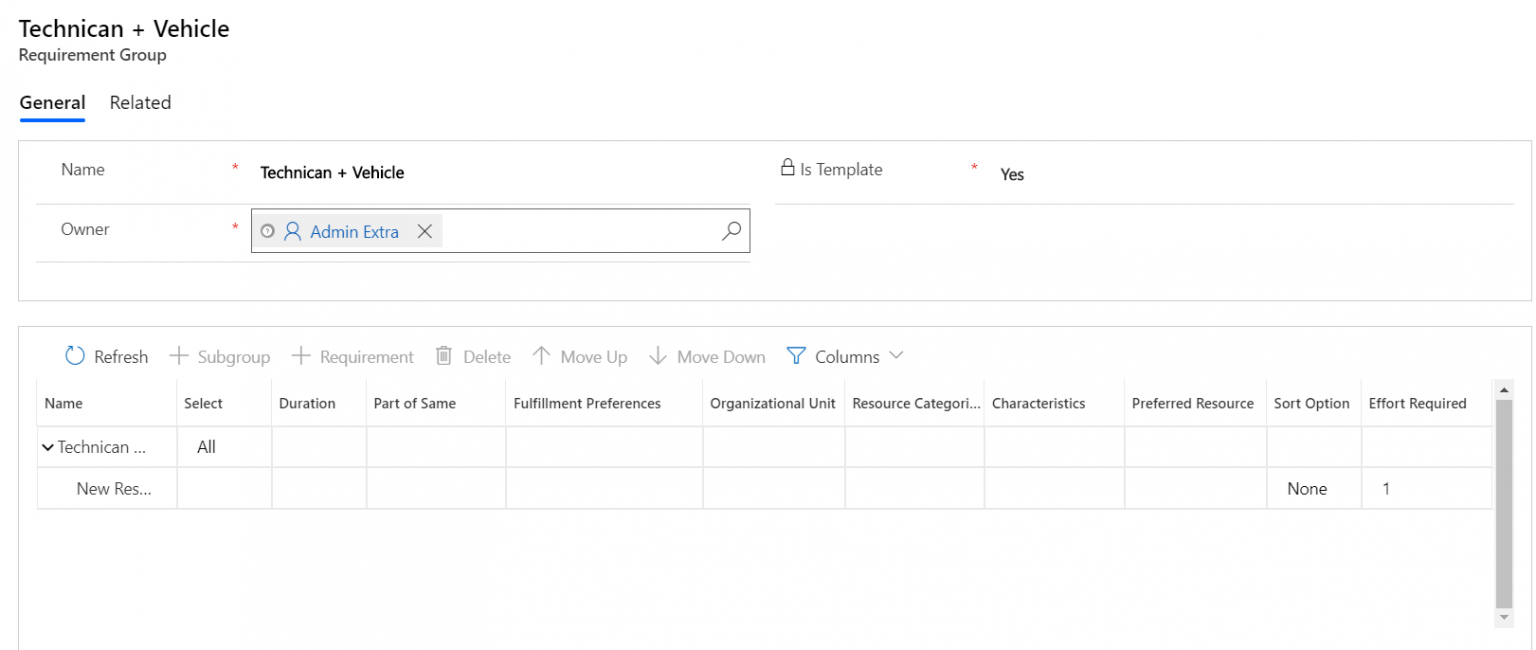1536x650 pixels.
Task: Click inside the Owner lookup field
Action: tap(500, 231)
